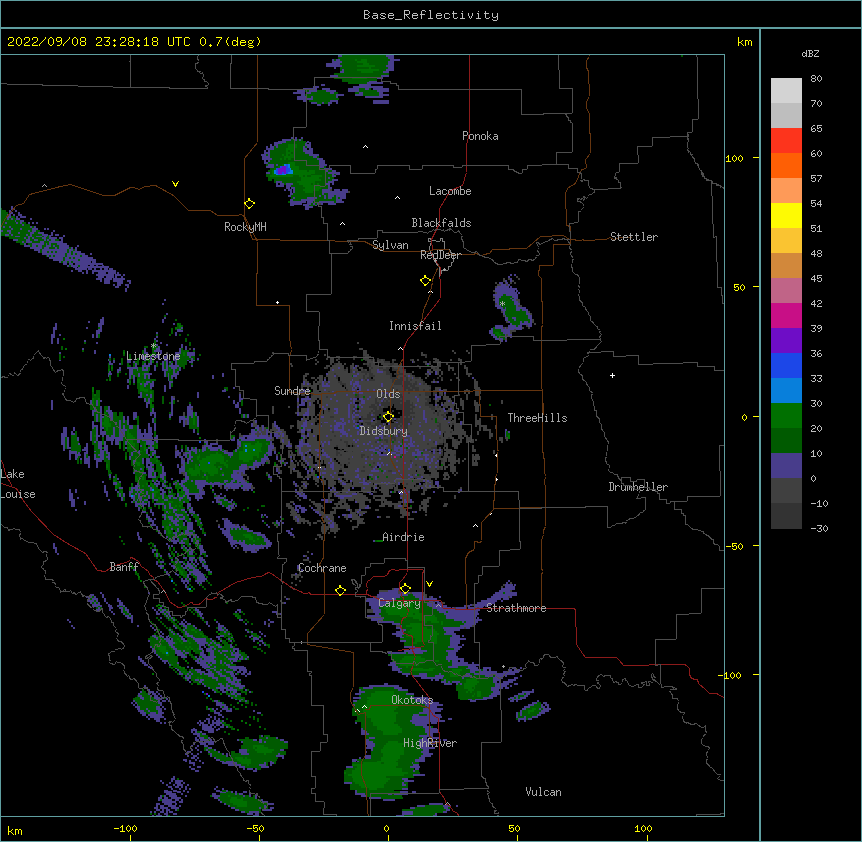Click the RockyMH label
Screen dimensions: 862x842
tap(245, 227)
